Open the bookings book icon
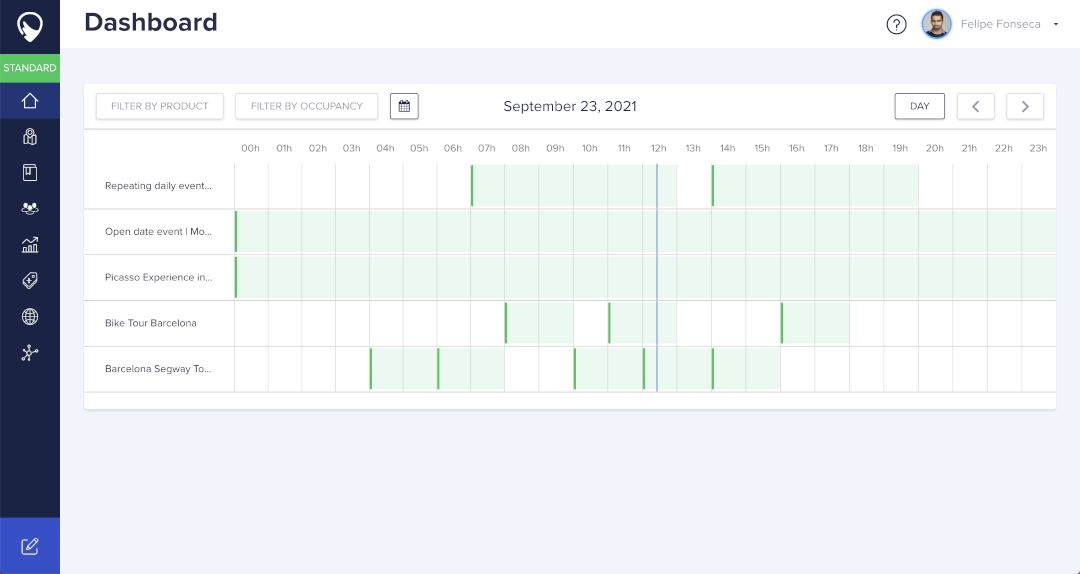1080x574 pixels. point(30,172)
